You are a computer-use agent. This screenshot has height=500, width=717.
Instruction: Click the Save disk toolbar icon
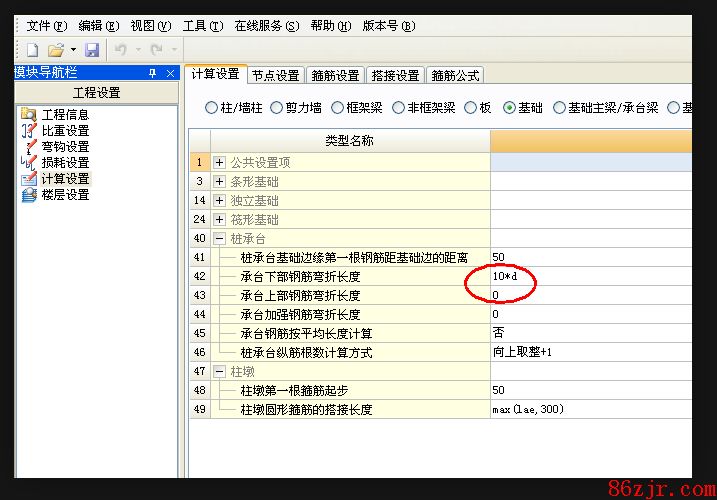[x=91, y=50]
